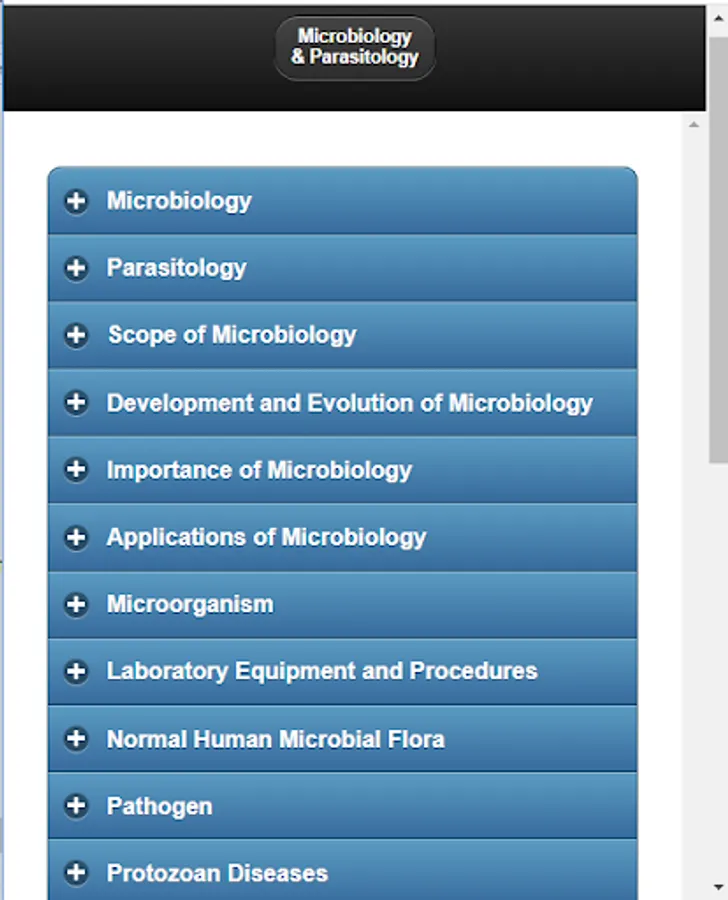Click the Protozoan Diseases heading text
Image resolution: width=728 pixels, height=900 pixels.
click(x=217, y=873)
